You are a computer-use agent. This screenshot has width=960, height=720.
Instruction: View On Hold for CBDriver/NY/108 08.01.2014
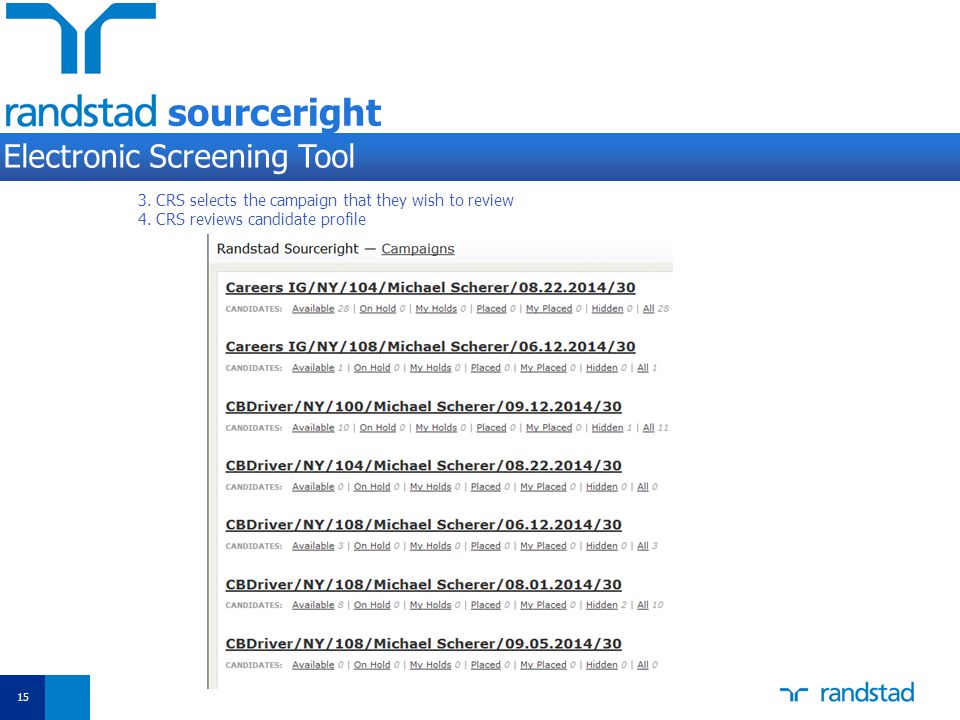tap(372, 605)
